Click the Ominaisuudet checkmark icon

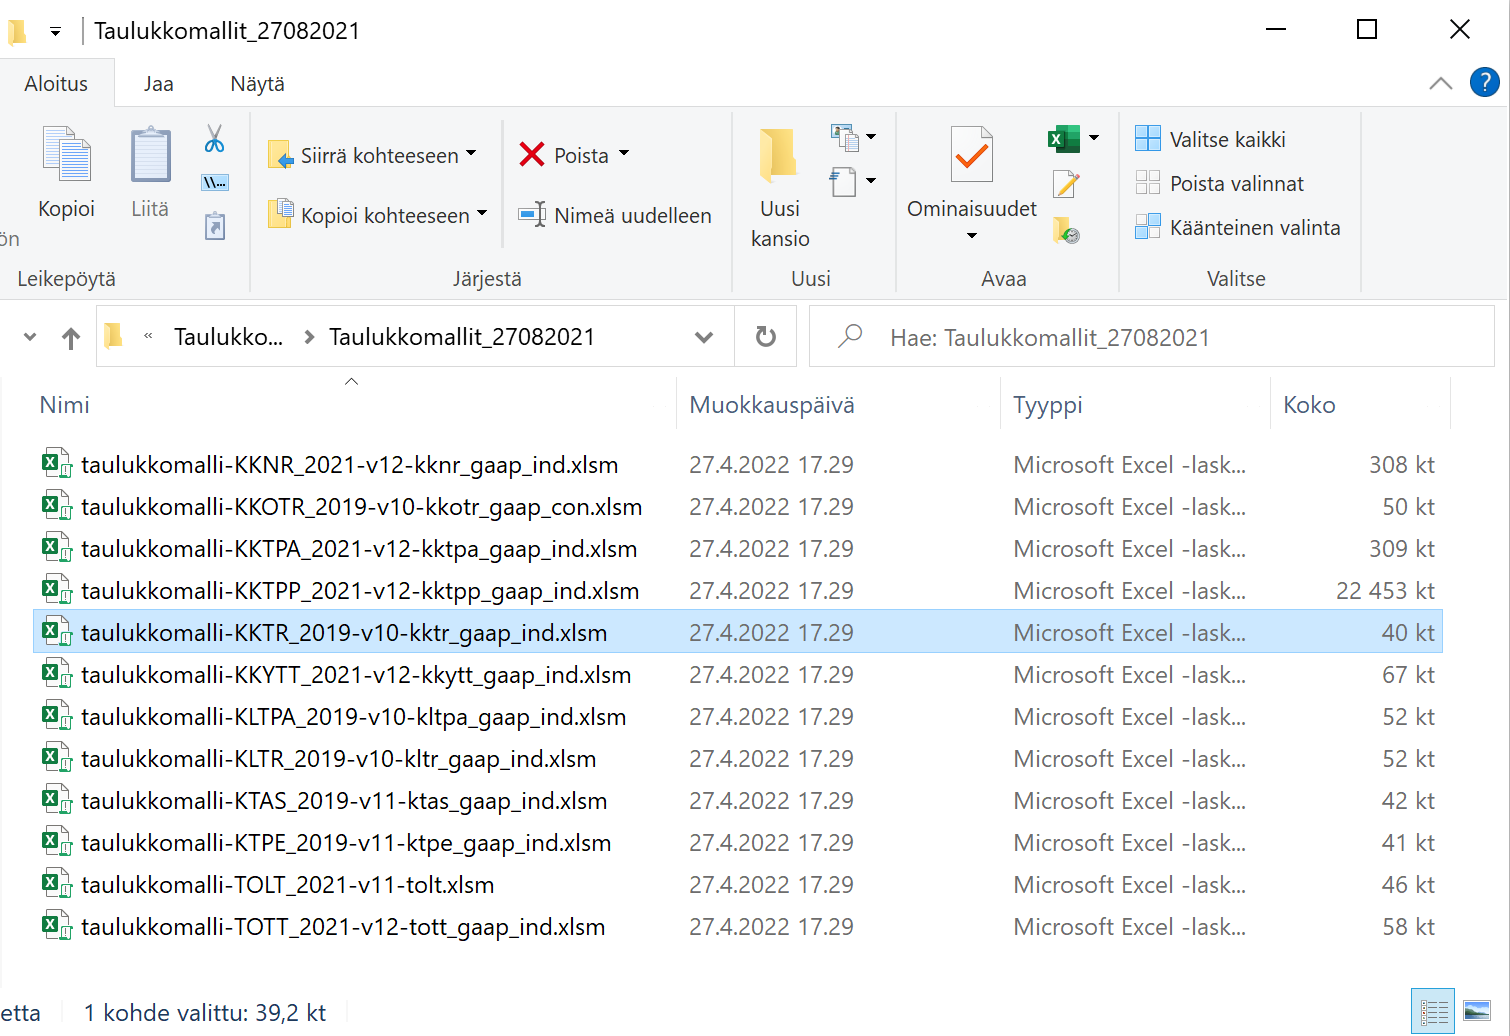pos(971,155)
